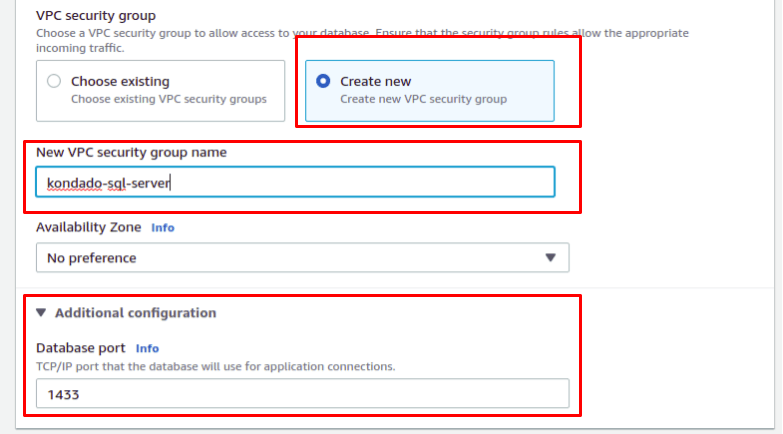Toggle the Additional configuration section header
Image resolution: width=783 pixels, height=434 pixels.
pos(135,313)
